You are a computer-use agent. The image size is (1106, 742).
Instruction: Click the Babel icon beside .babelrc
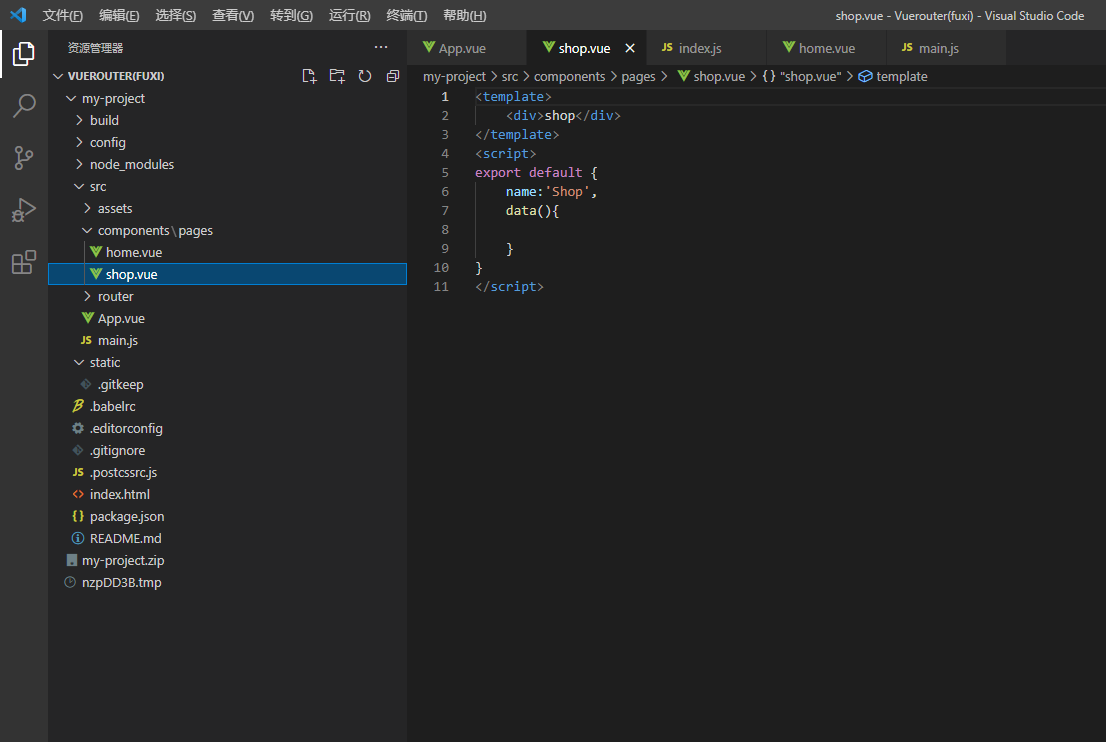(78, 406)
